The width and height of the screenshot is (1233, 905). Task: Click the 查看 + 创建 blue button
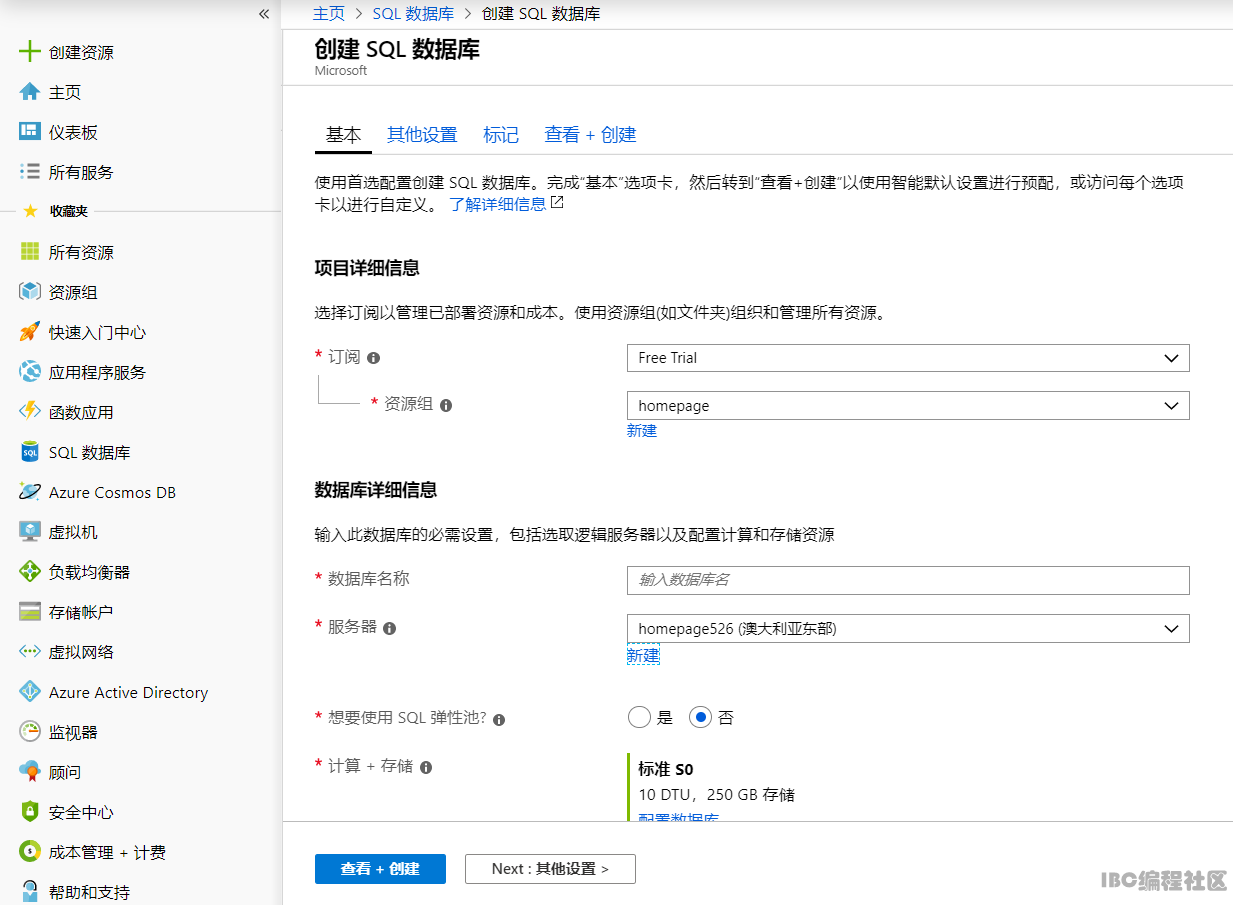coord(380,869)
